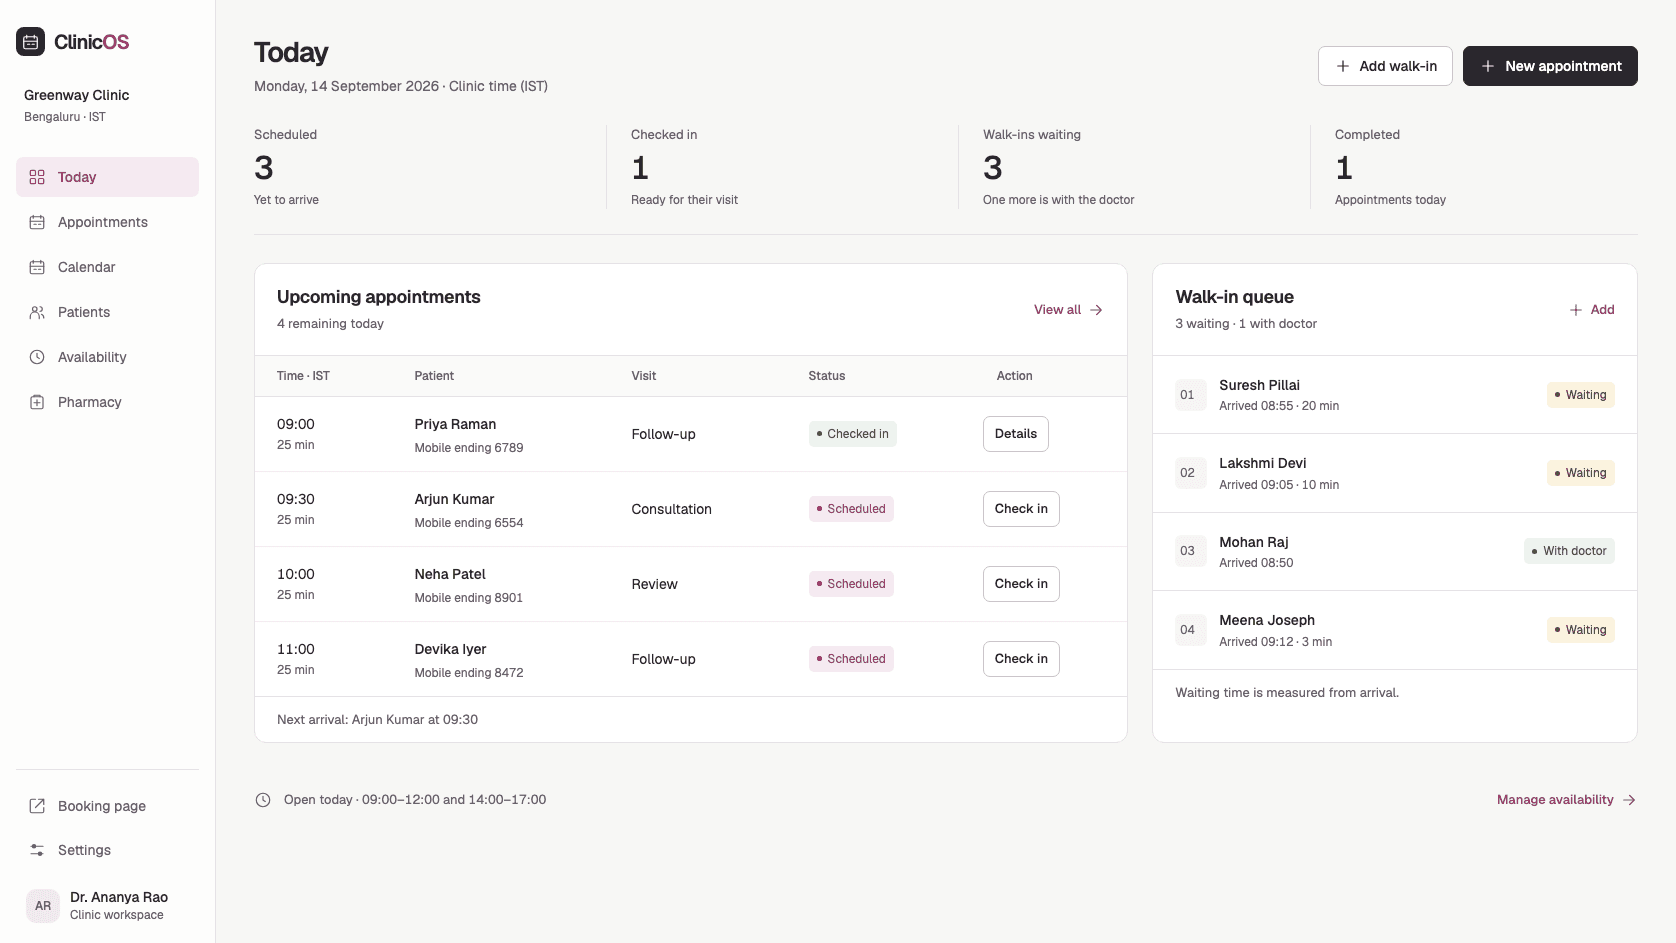Open the Availability page

tap(107, 357)
